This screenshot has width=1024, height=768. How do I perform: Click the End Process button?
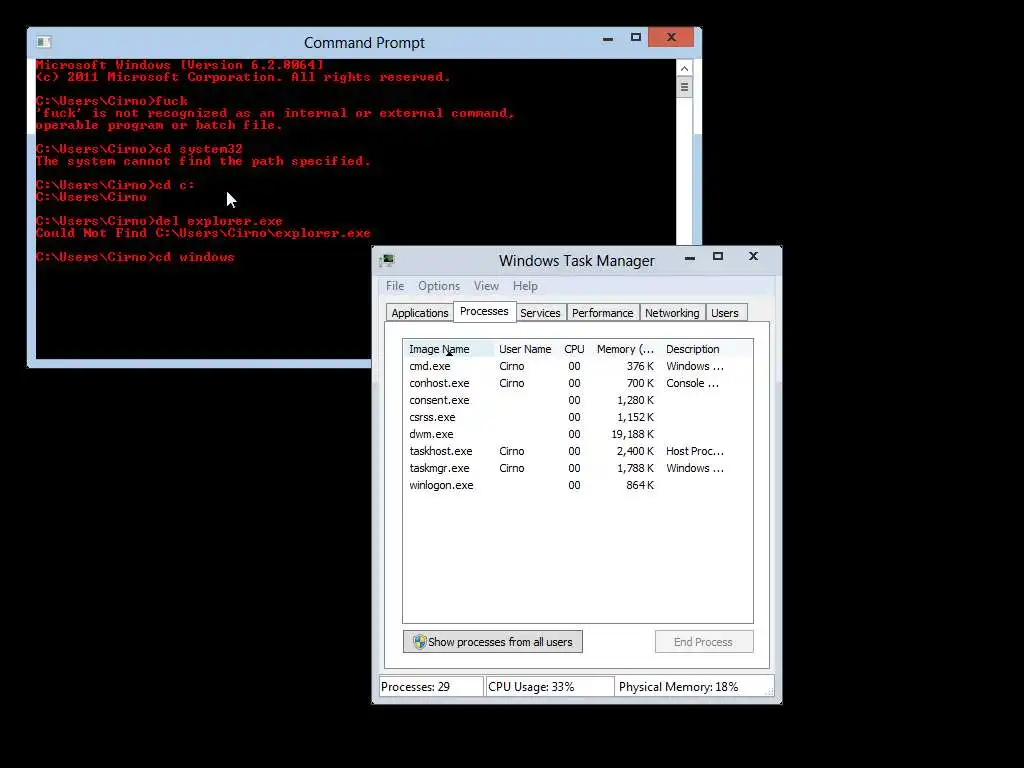click(x=704, y=642)
